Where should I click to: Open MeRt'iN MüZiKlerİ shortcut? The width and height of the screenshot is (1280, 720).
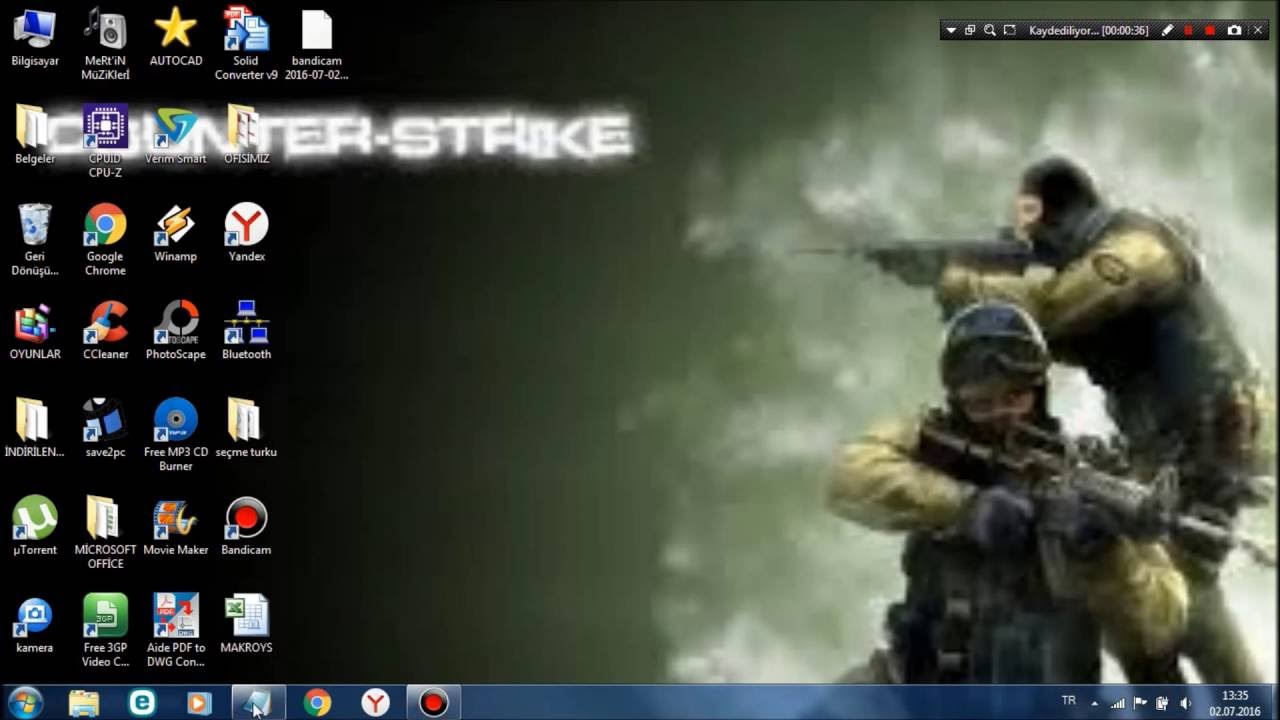105,45
